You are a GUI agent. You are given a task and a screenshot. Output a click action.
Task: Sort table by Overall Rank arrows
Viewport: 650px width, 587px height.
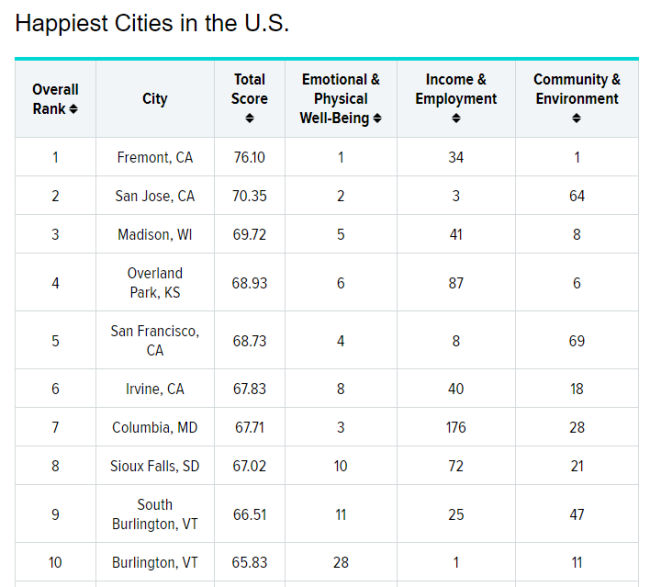[73, 109]
